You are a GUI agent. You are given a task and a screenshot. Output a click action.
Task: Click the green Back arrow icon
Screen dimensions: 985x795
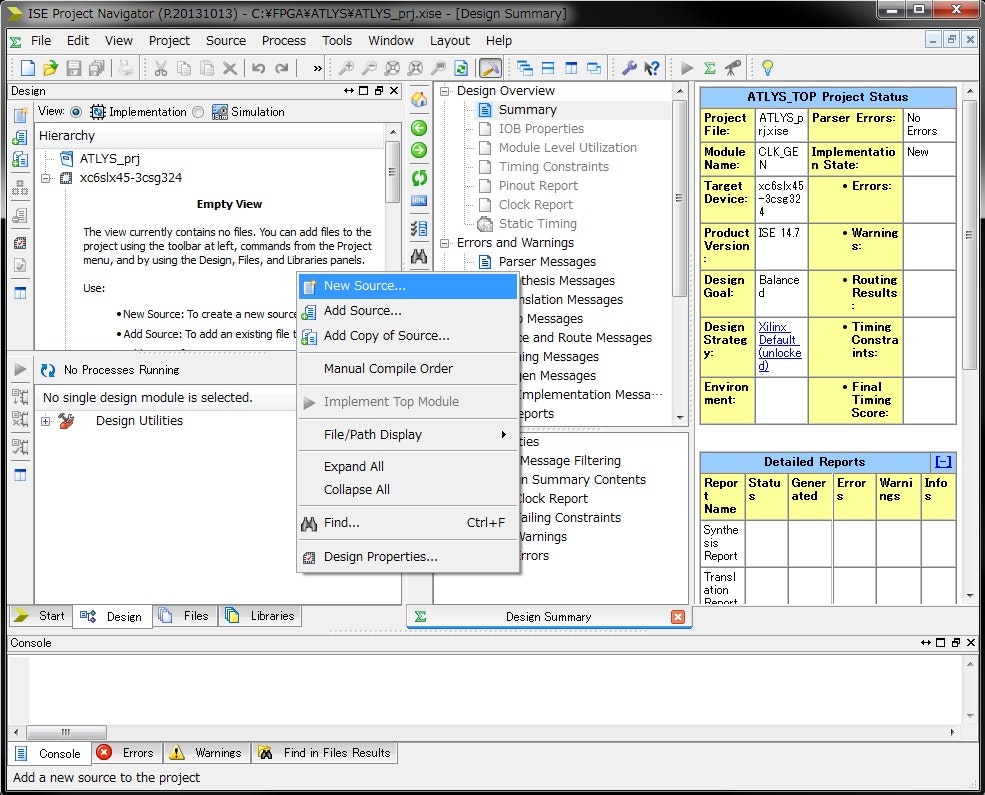tap(419, 127)
